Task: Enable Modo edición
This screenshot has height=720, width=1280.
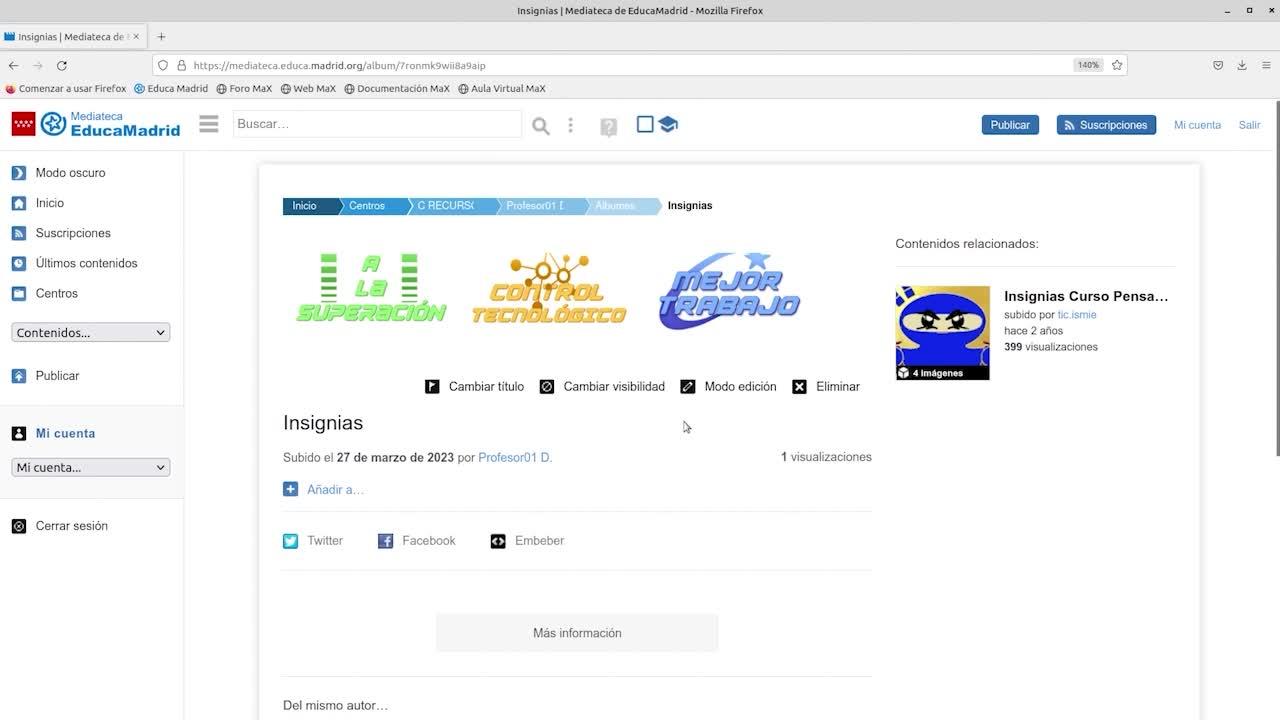Action: [x=728, y=387]
